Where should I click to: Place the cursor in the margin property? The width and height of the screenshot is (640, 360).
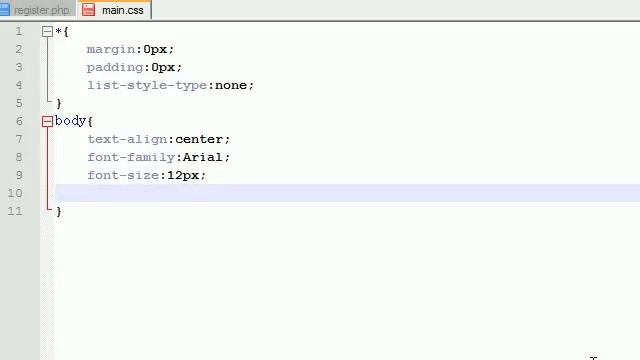(x=111, y=50)
